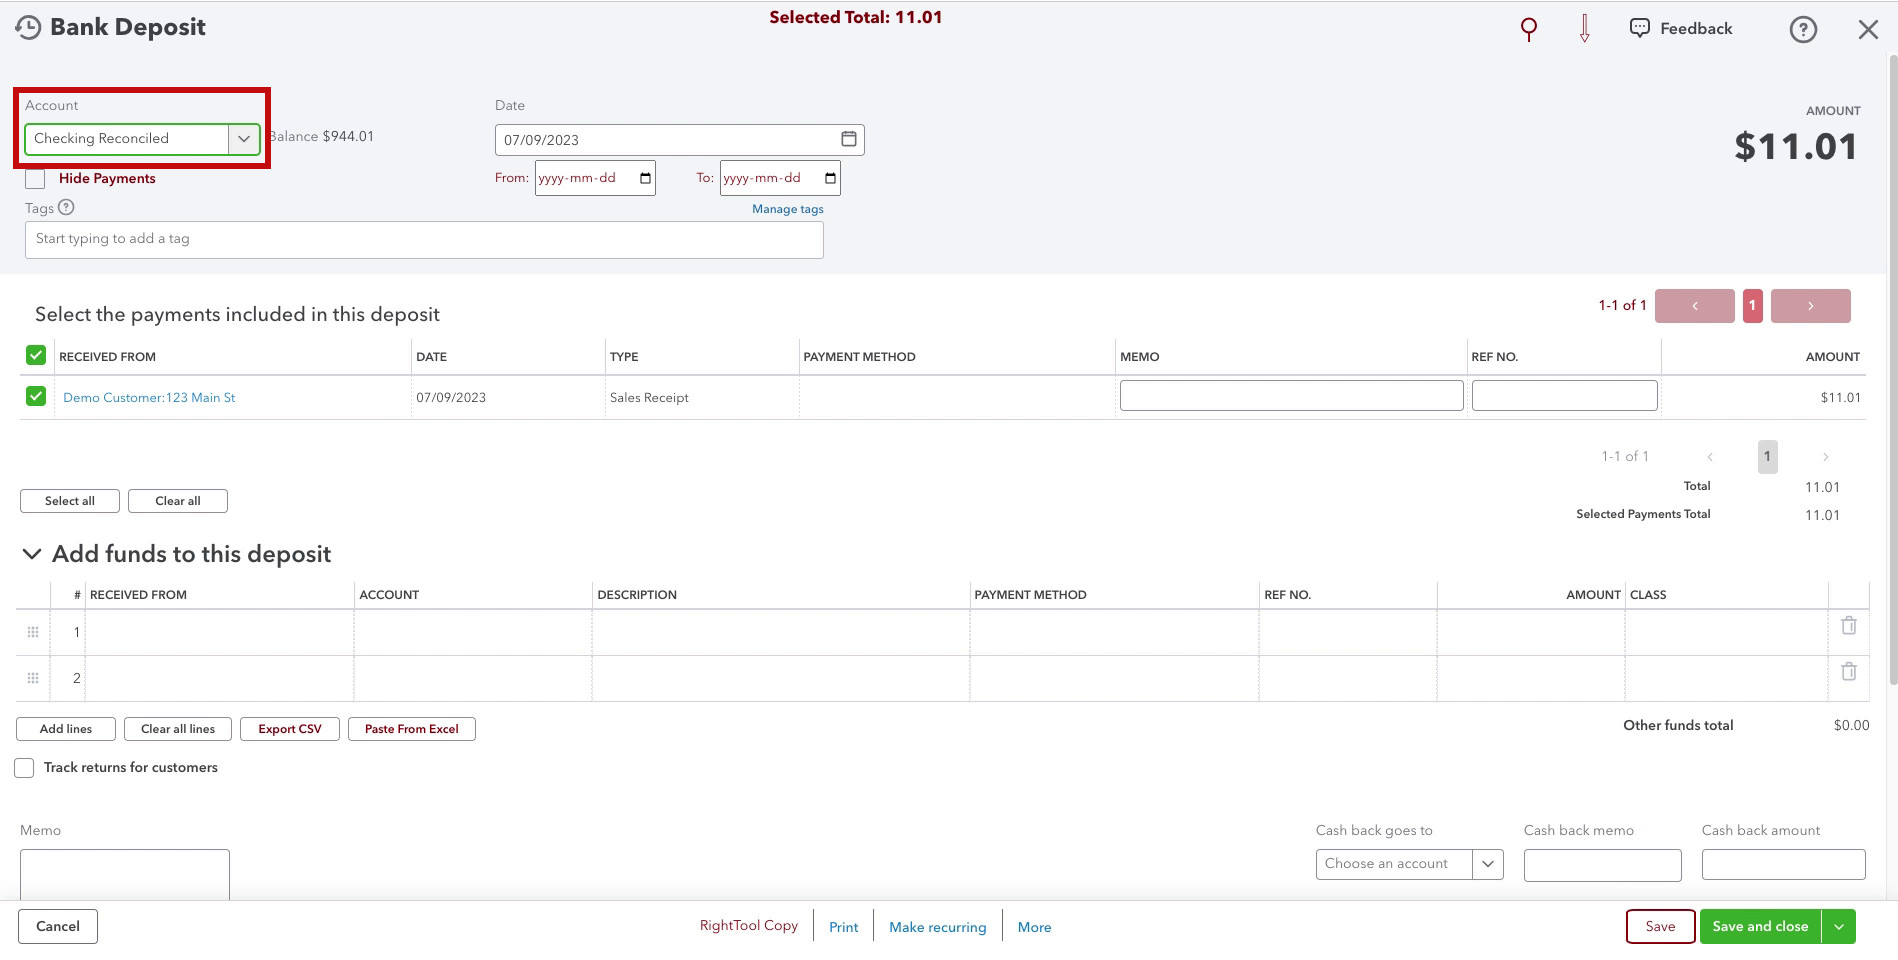
Task: Go to previous page using red arrow button
Action: tap(1695, 306)
